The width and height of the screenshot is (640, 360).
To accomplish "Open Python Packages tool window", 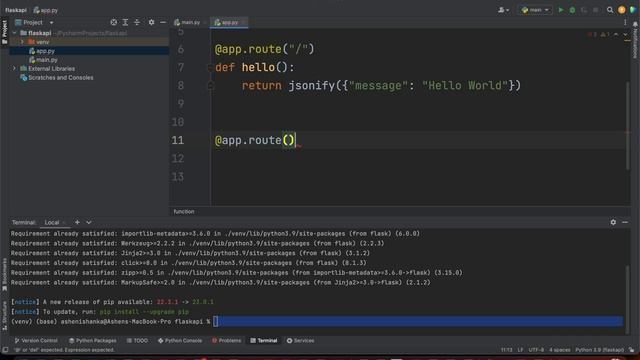I will tap(93, 340).
